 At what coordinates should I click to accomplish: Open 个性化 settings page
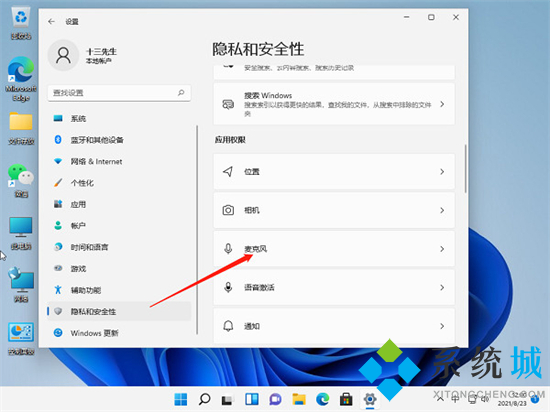pyautogui.click(x=119, y=183)
